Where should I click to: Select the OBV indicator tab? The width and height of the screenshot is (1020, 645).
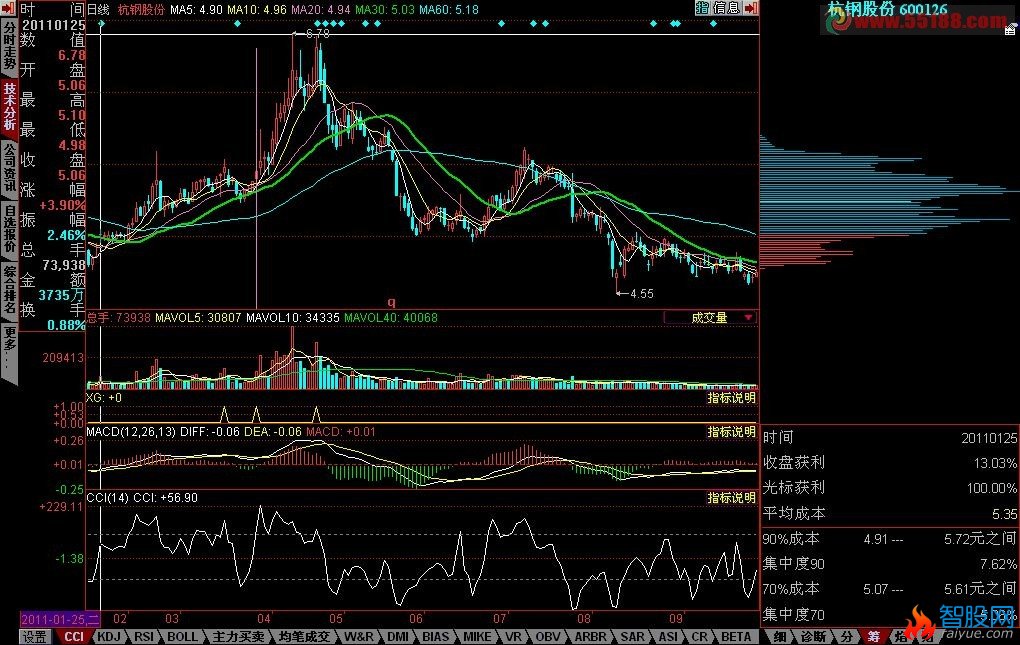[548, 637]
